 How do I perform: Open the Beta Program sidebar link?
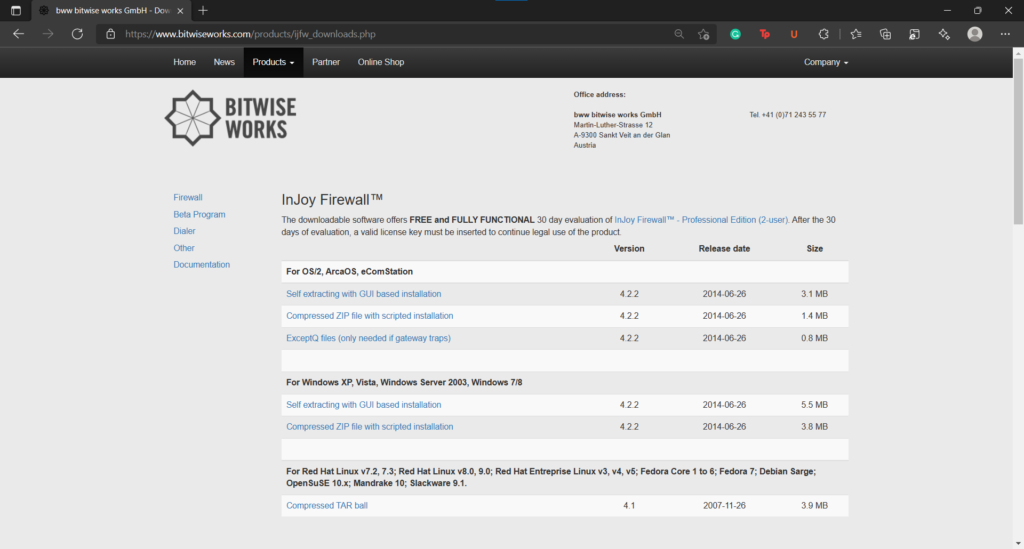(x=199, y=214)
